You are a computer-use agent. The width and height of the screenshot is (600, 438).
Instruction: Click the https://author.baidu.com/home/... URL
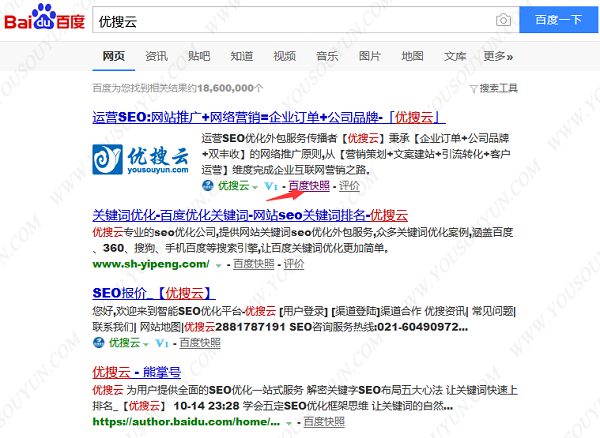(x=186, y=422)
